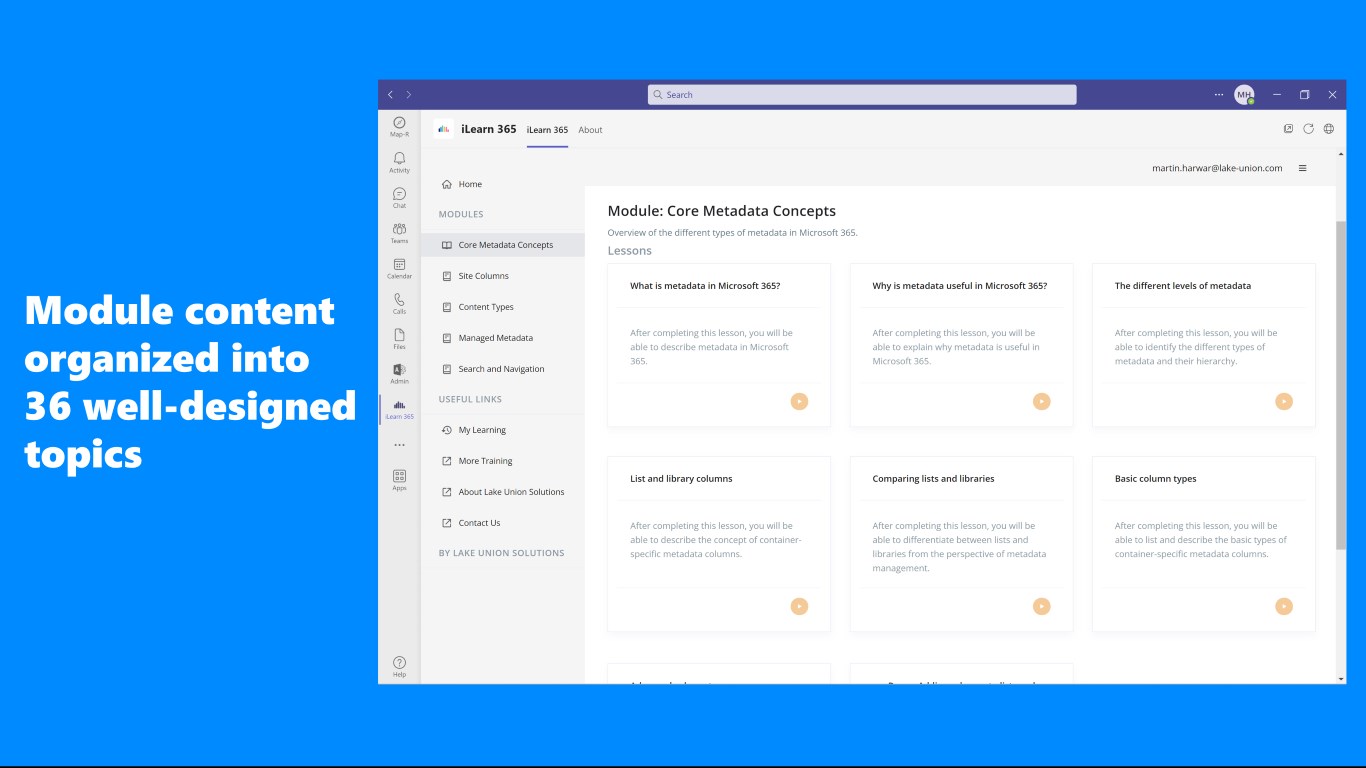1366x768 pixels.
Task: Open the hamburger menu beside the email
Action: (1302, 168)
